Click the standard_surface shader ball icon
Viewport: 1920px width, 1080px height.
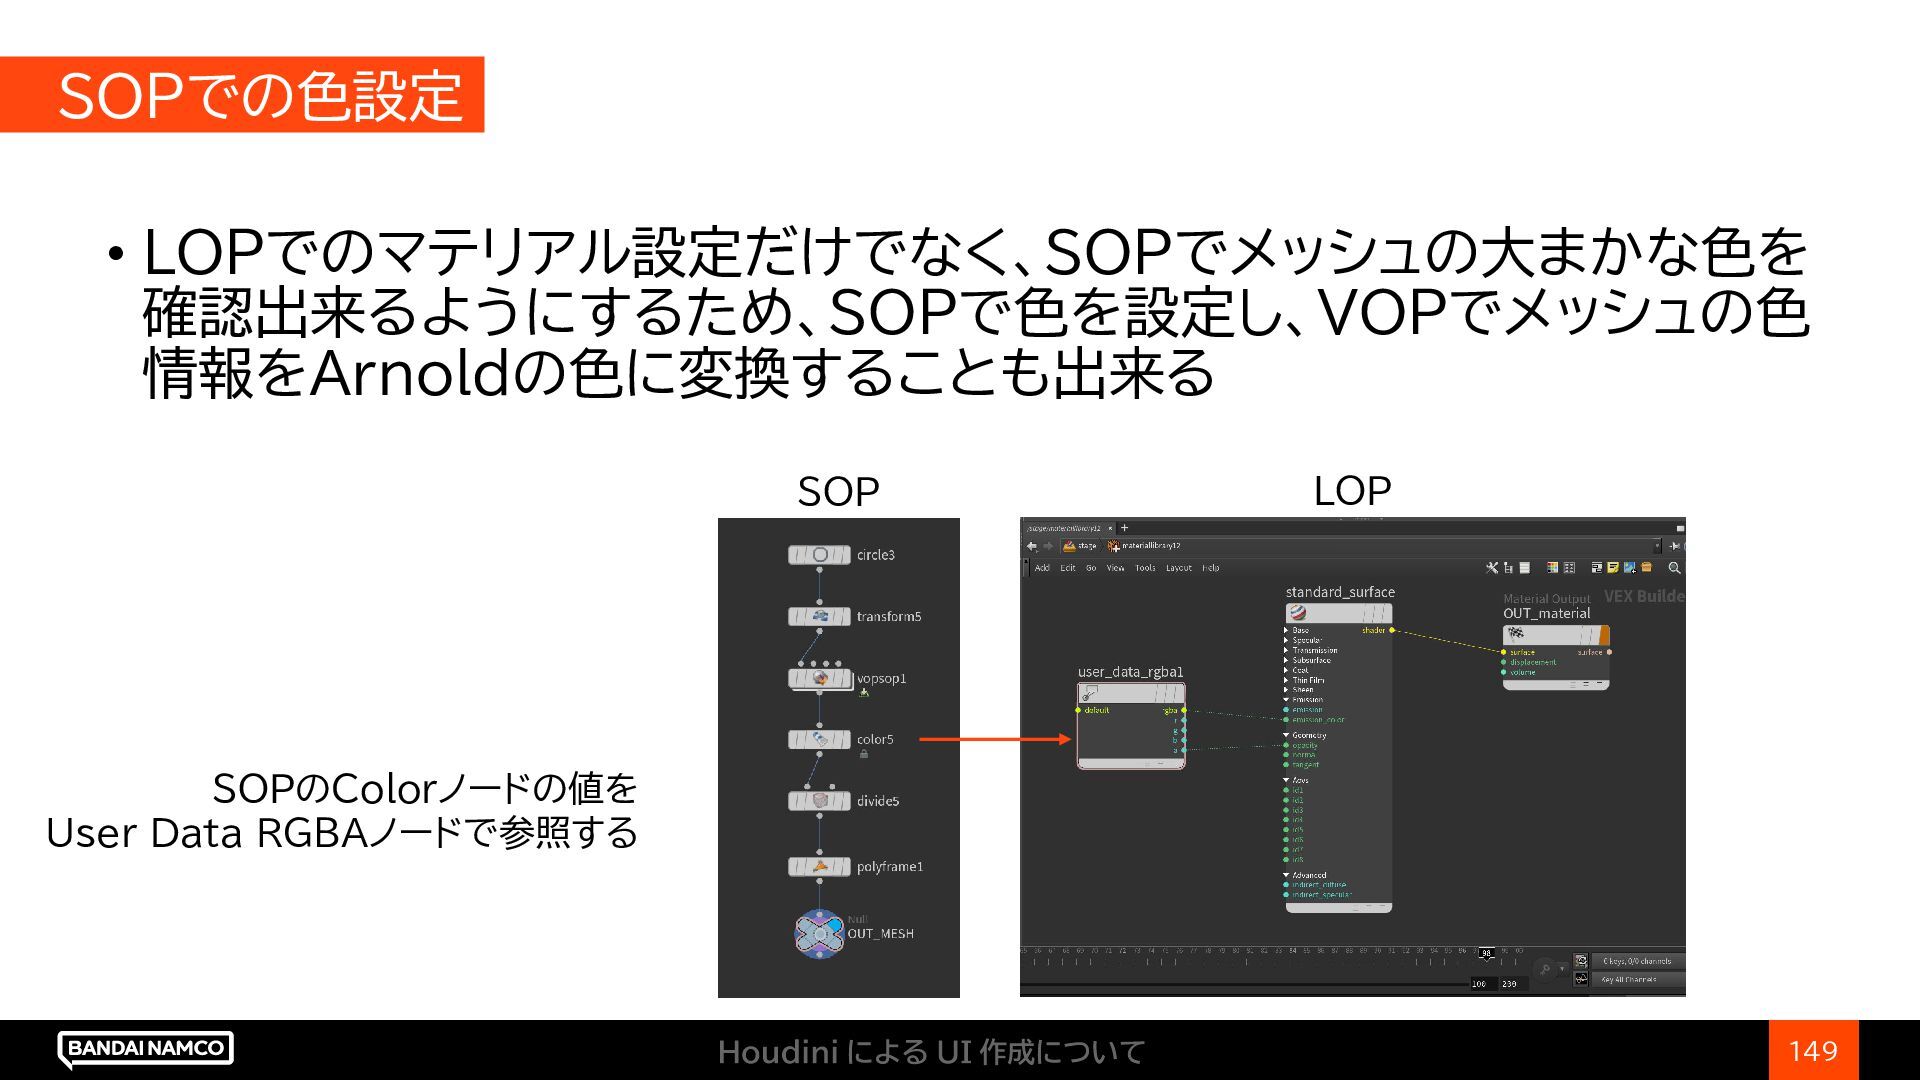[1298, 613]
